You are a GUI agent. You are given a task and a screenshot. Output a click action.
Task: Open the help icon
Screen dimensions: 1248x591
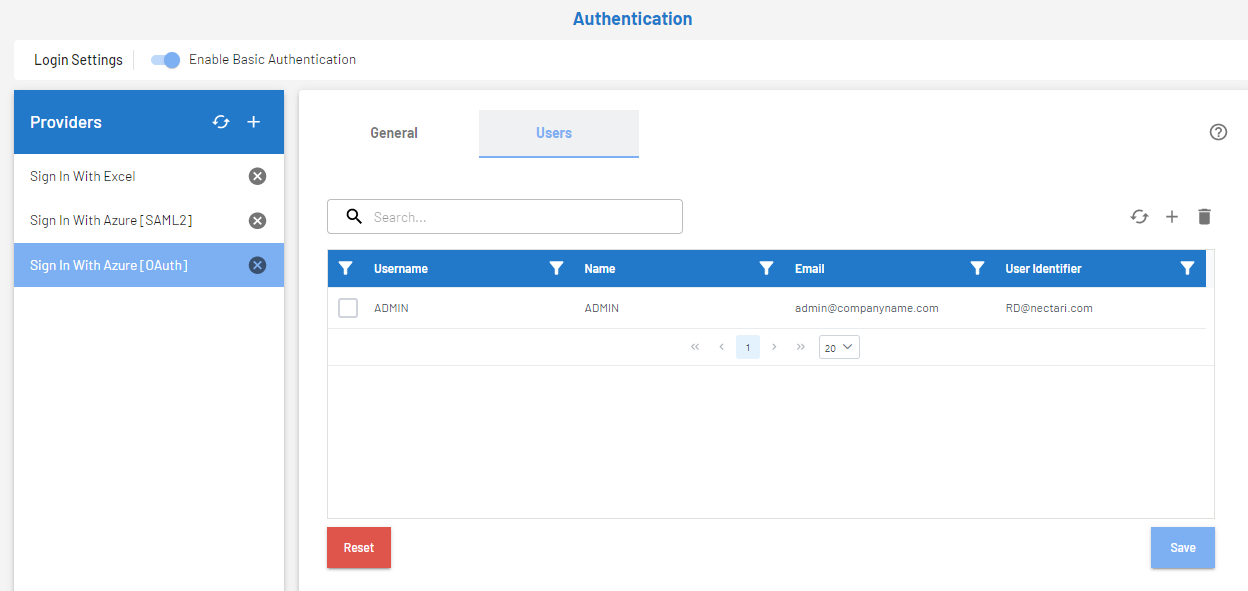click(x=1218, y=132)
